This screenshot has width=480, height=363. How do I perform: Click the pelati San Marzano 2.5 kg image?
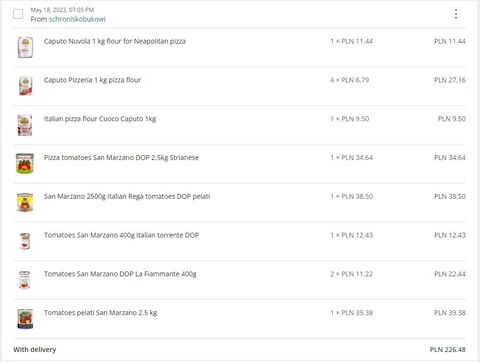click(25, 319)
